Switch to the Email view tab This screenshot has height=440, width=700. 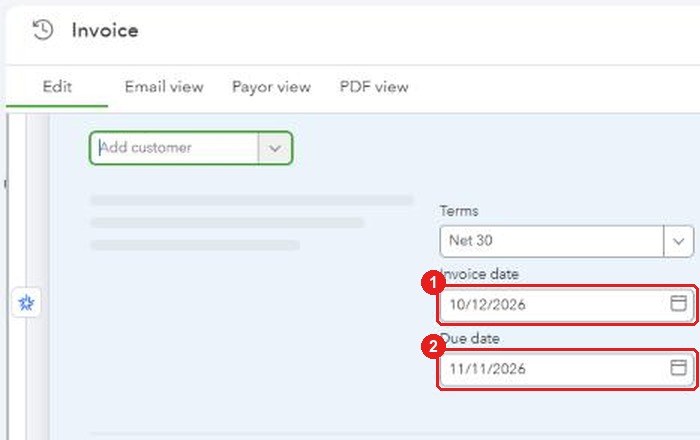click(x=164, y=87)
